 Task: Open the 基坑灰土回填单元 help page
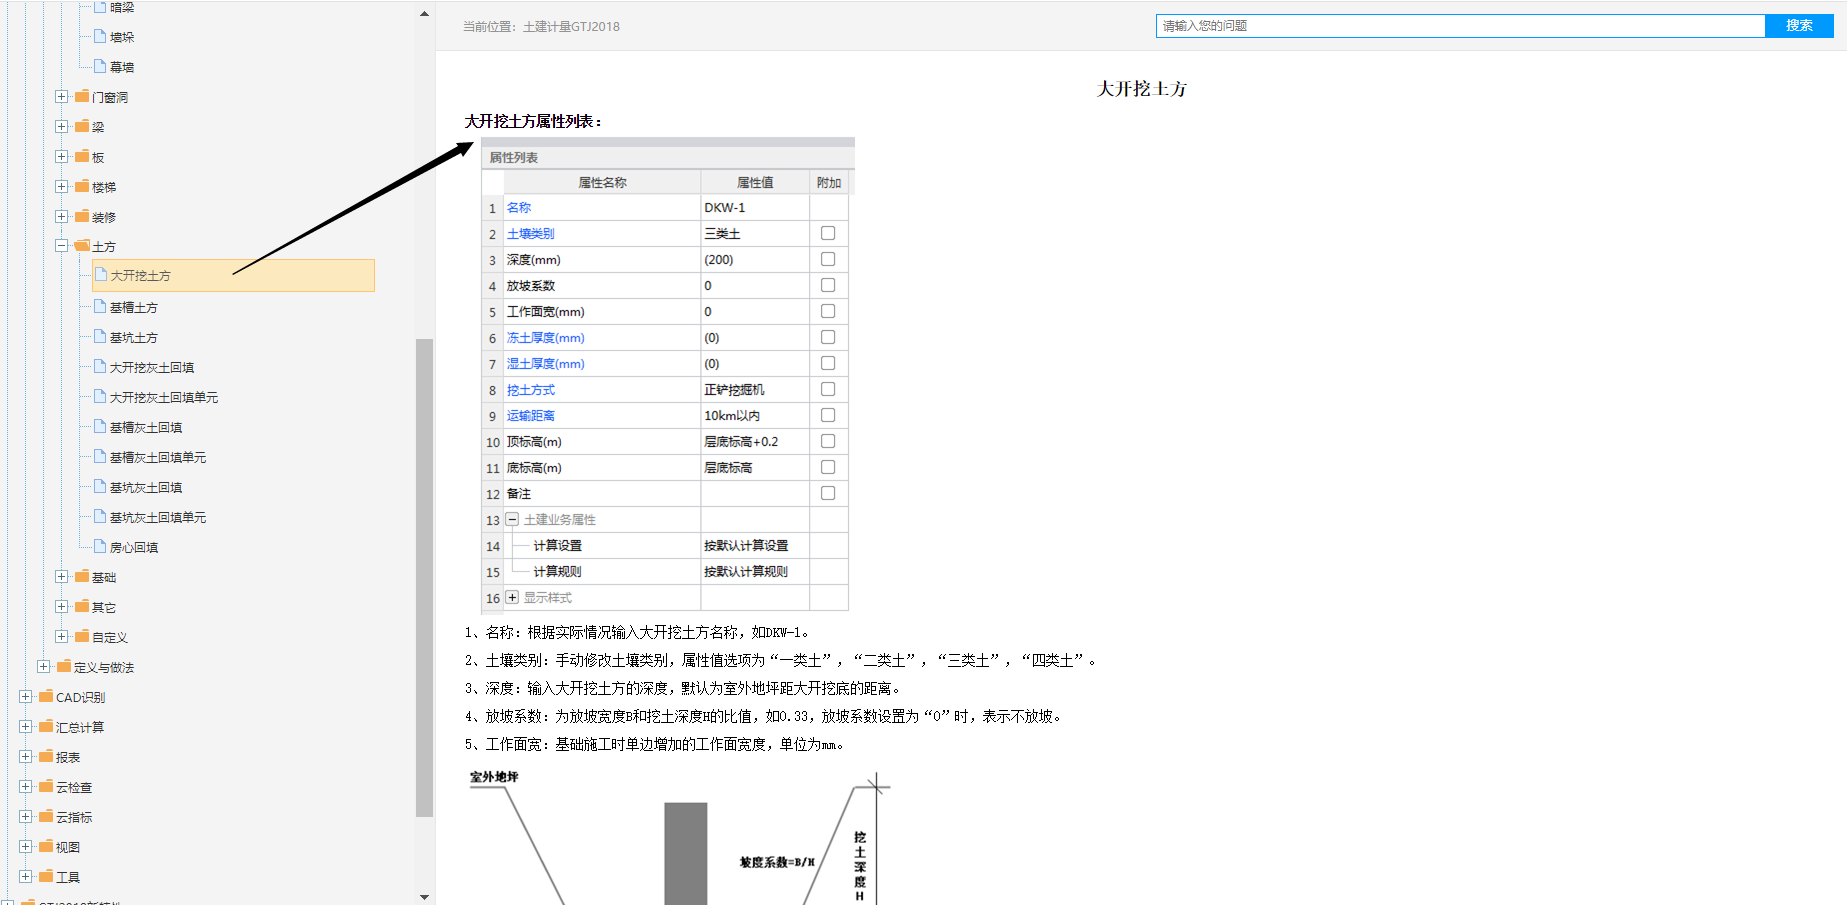pos(158,517)
